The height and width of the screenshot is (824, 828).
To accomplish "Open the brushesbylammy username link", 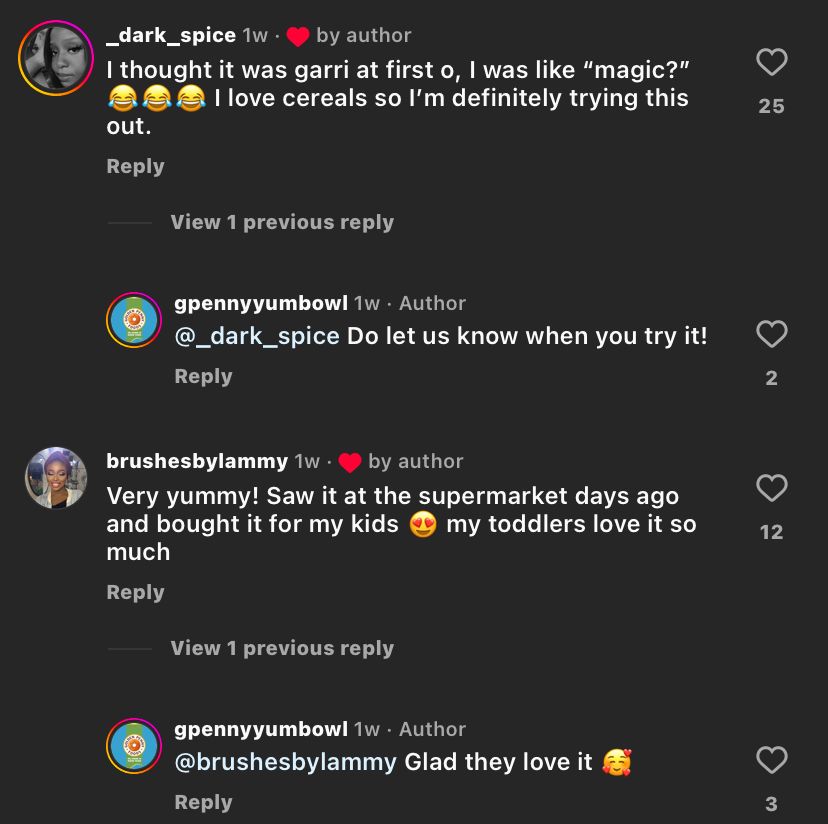I will [x=197, y=461].
